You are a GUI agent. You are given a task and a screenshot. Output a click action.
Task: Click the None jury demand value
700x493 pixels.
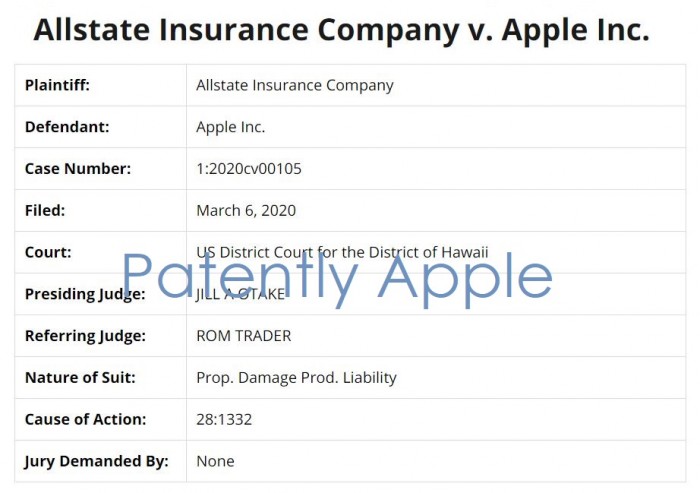(215, 461)
